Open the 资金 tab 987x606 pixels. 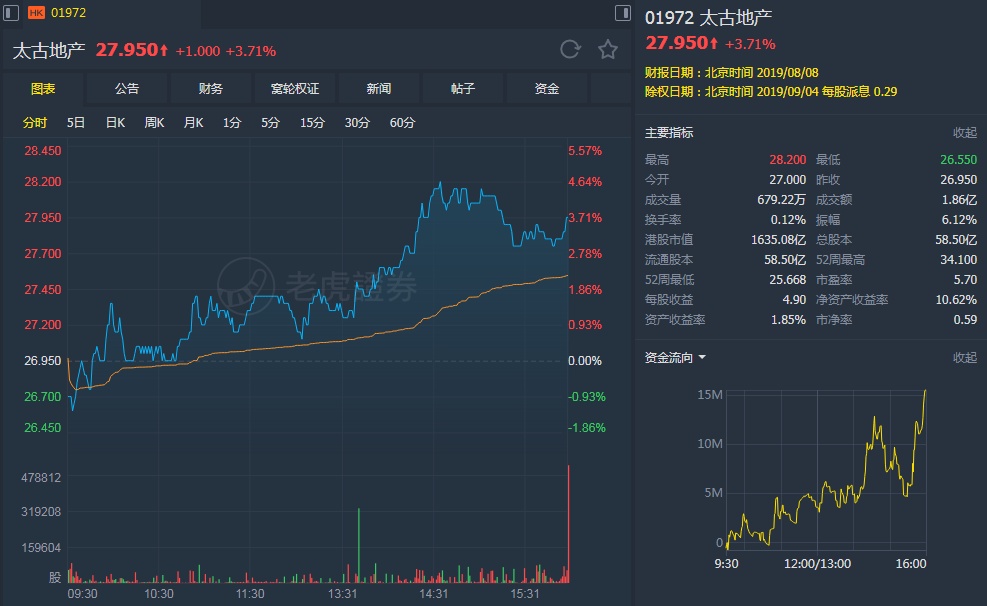click(x=547, y=89)
